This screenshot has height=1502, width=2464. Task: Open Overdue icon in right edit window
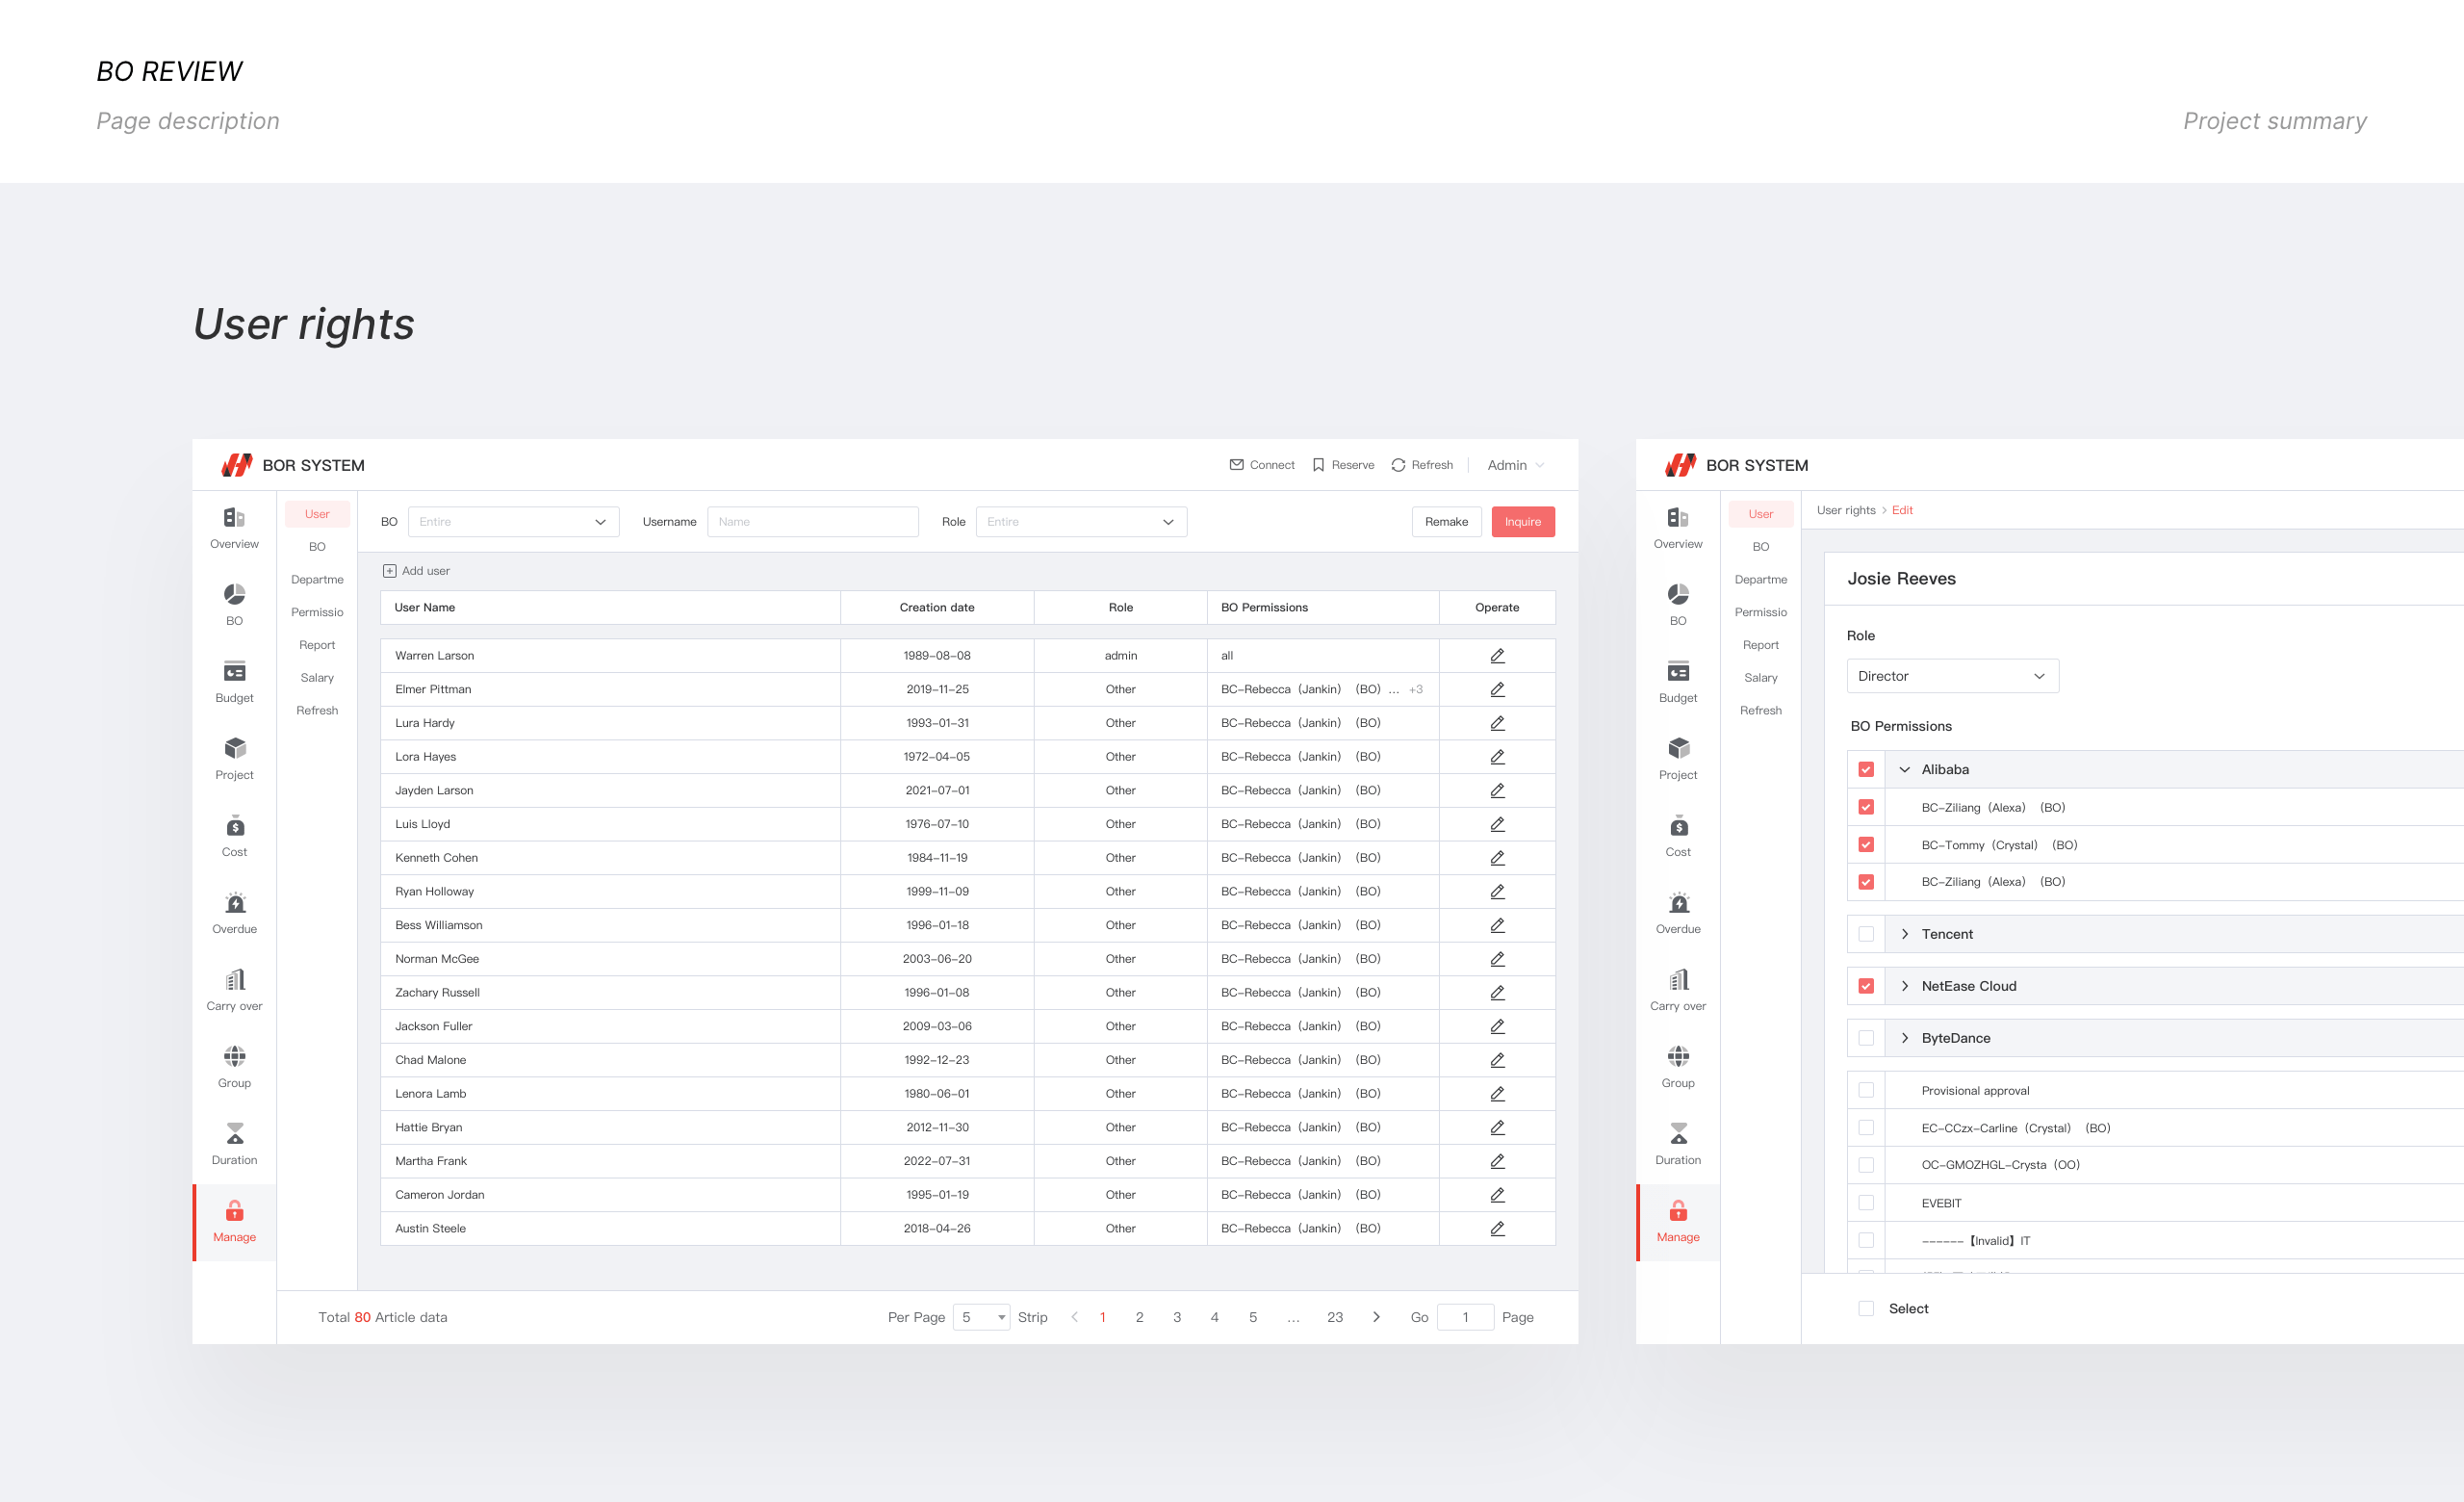pos(1678,903)
